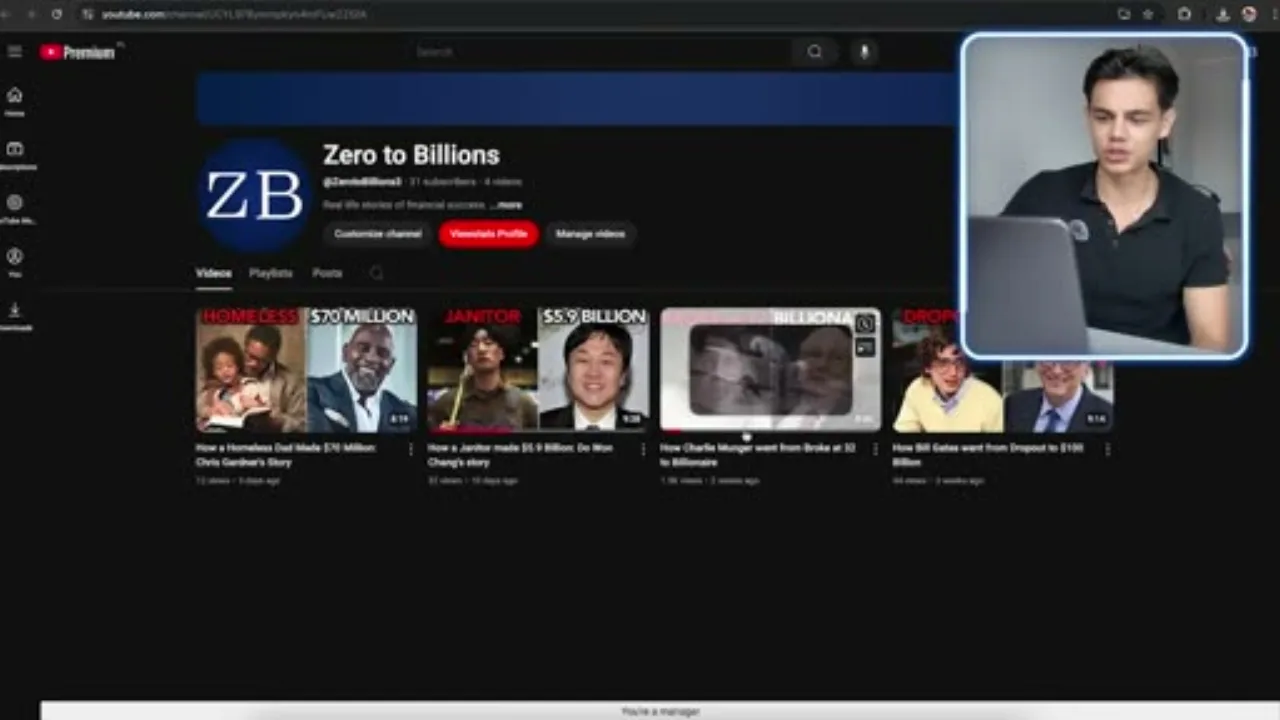This screenshot has width=1280, height=720.
Task: Click the Customize channel button
Action: [378, 234]
